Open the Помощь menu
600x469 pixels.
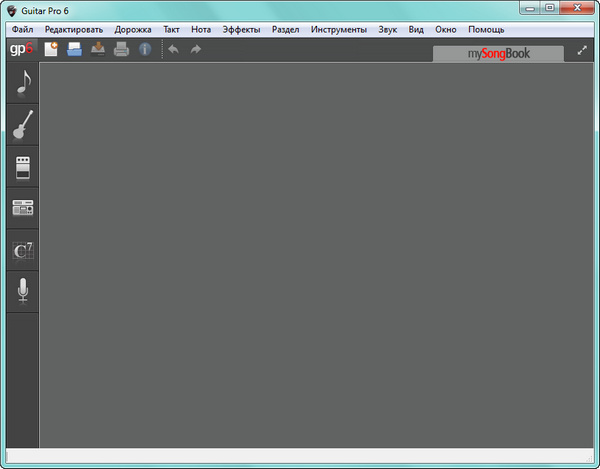point(486,29)
